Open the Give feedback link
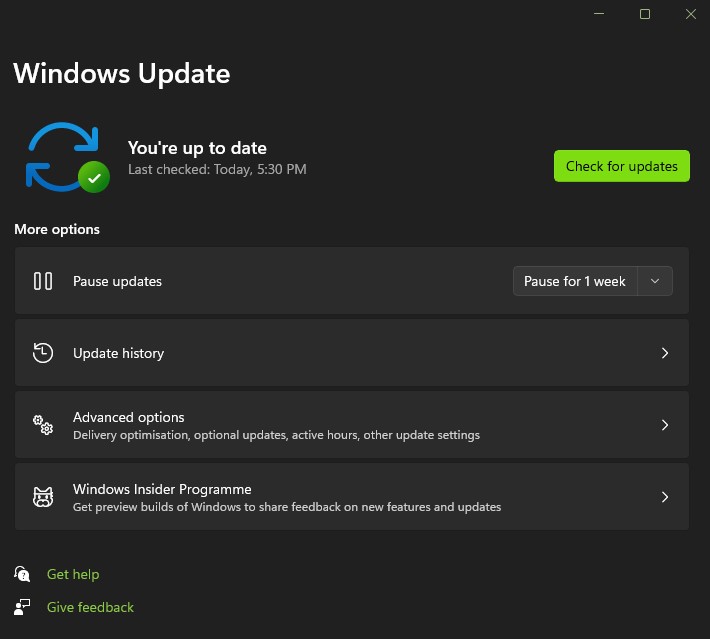710x639 pixels. point(90,607)
